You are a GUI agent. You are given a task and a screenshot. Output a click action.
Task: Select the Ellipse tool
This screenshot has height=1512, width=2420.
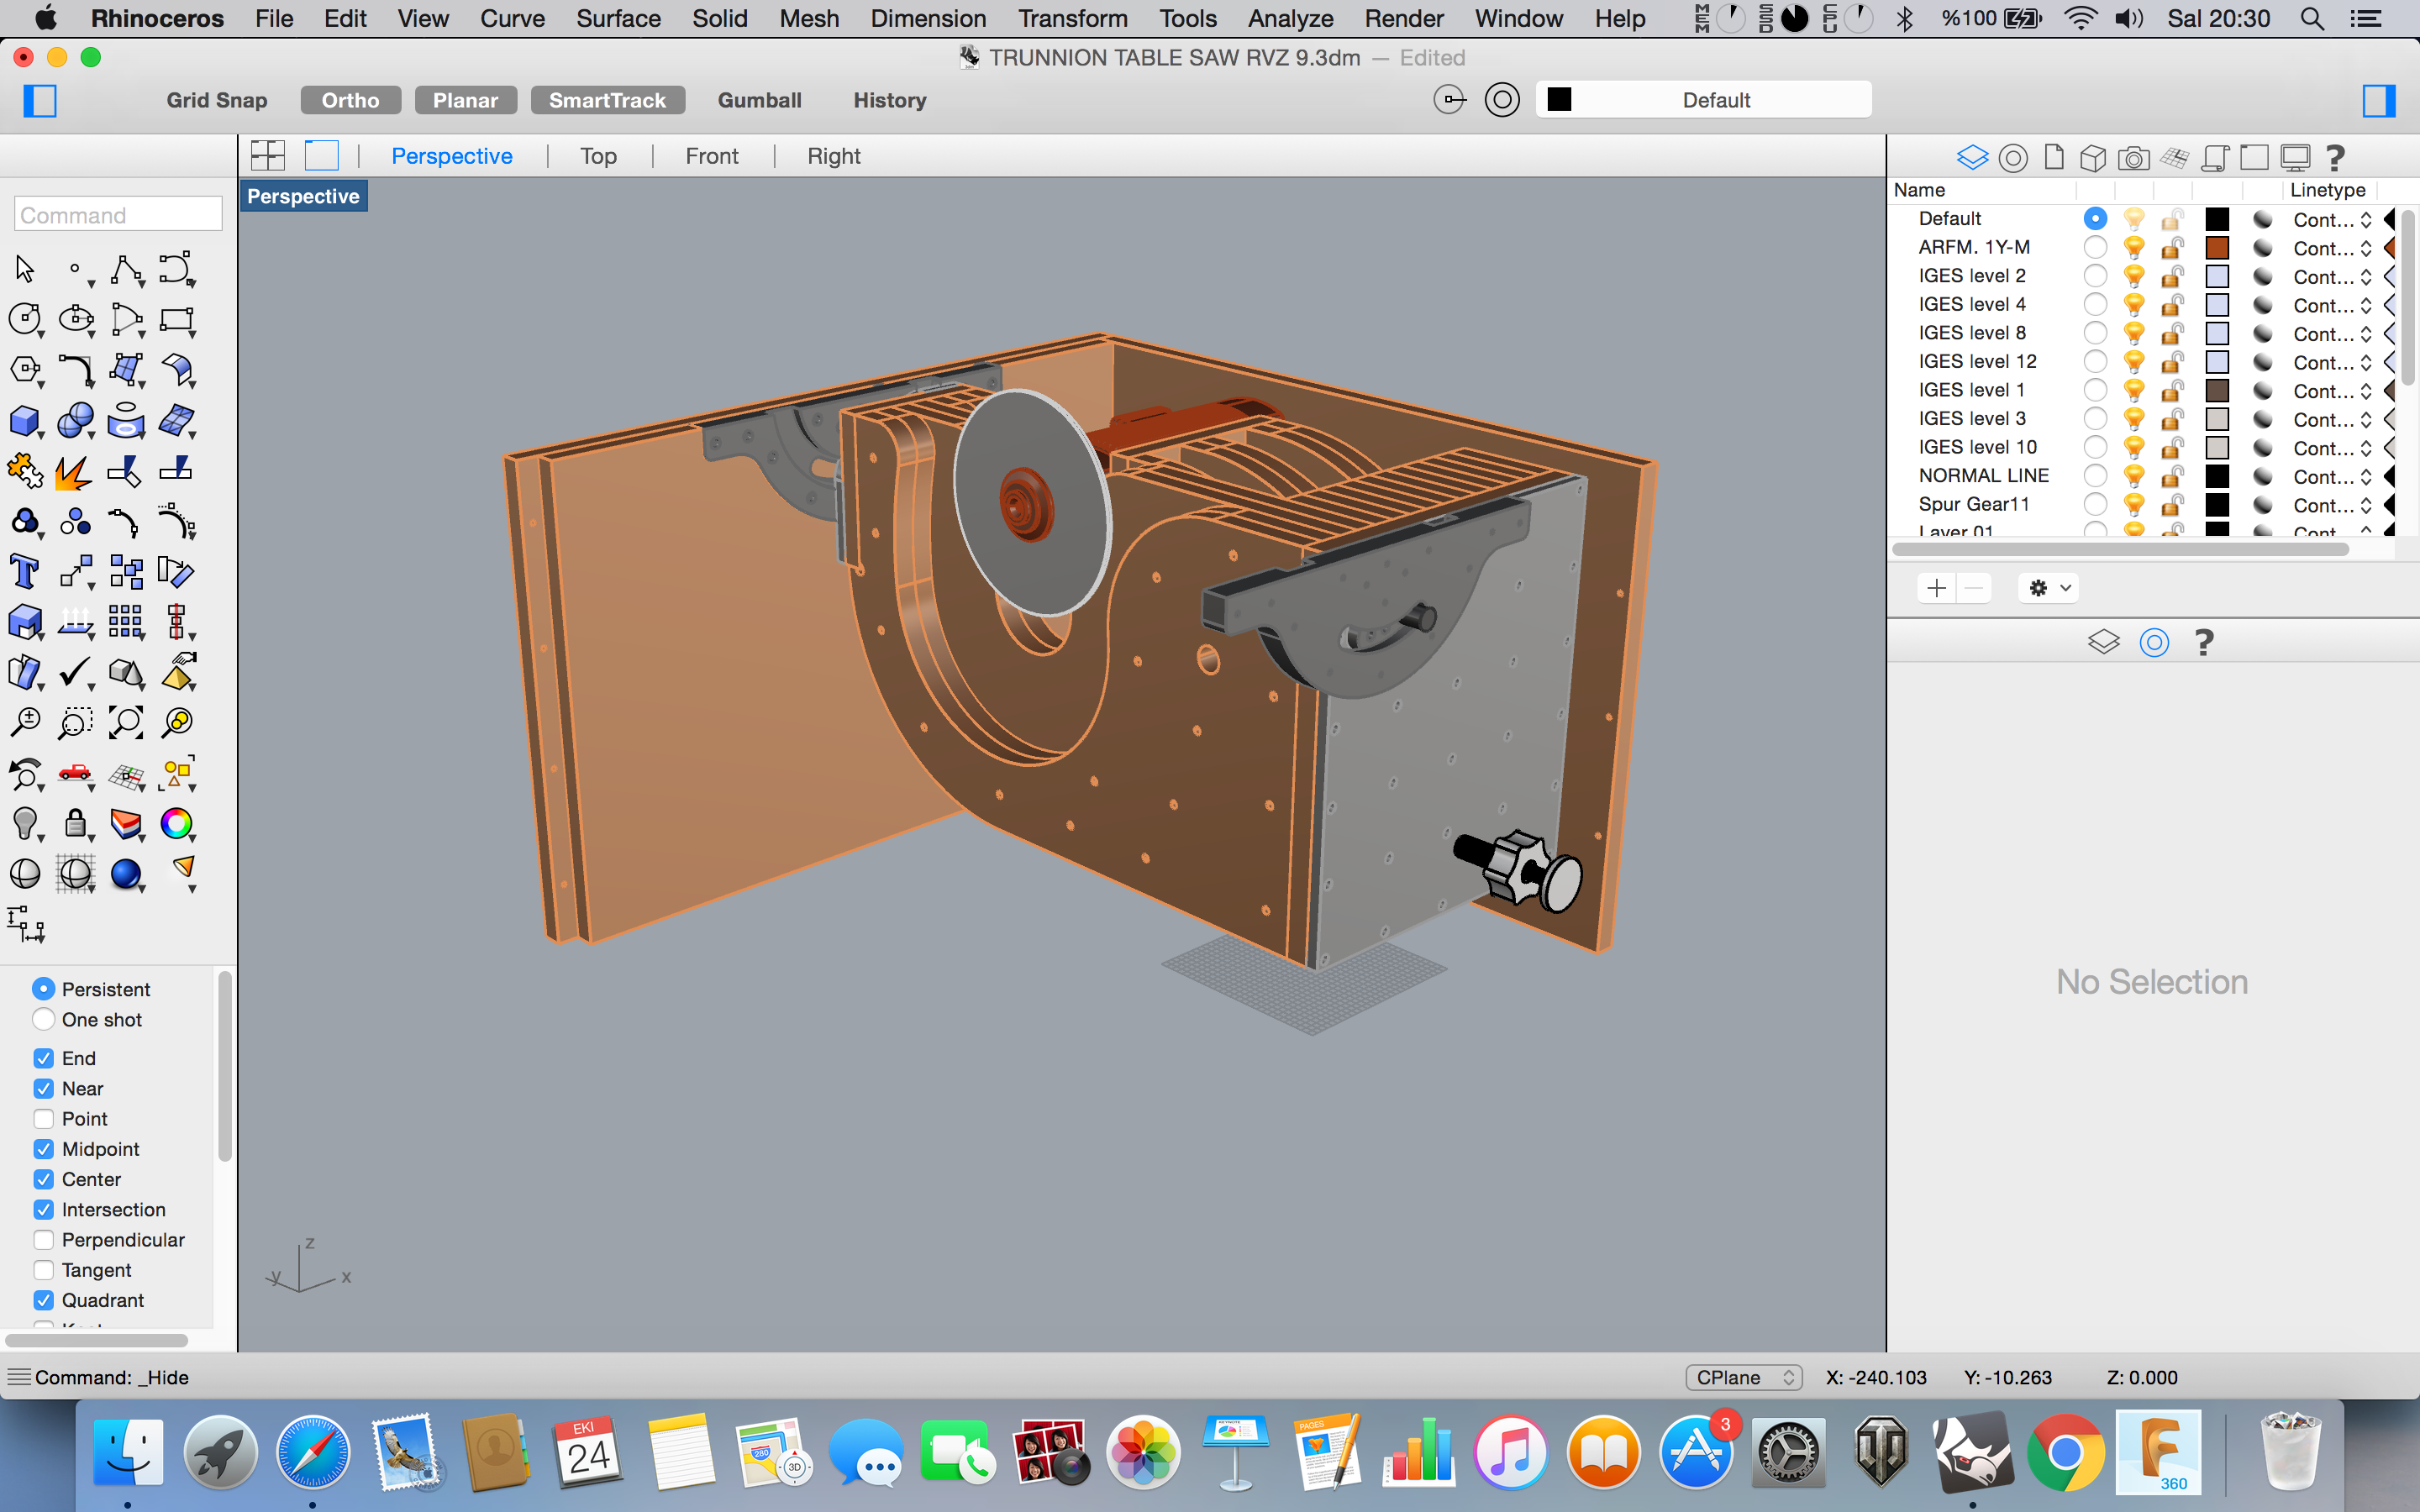point(76,319)
